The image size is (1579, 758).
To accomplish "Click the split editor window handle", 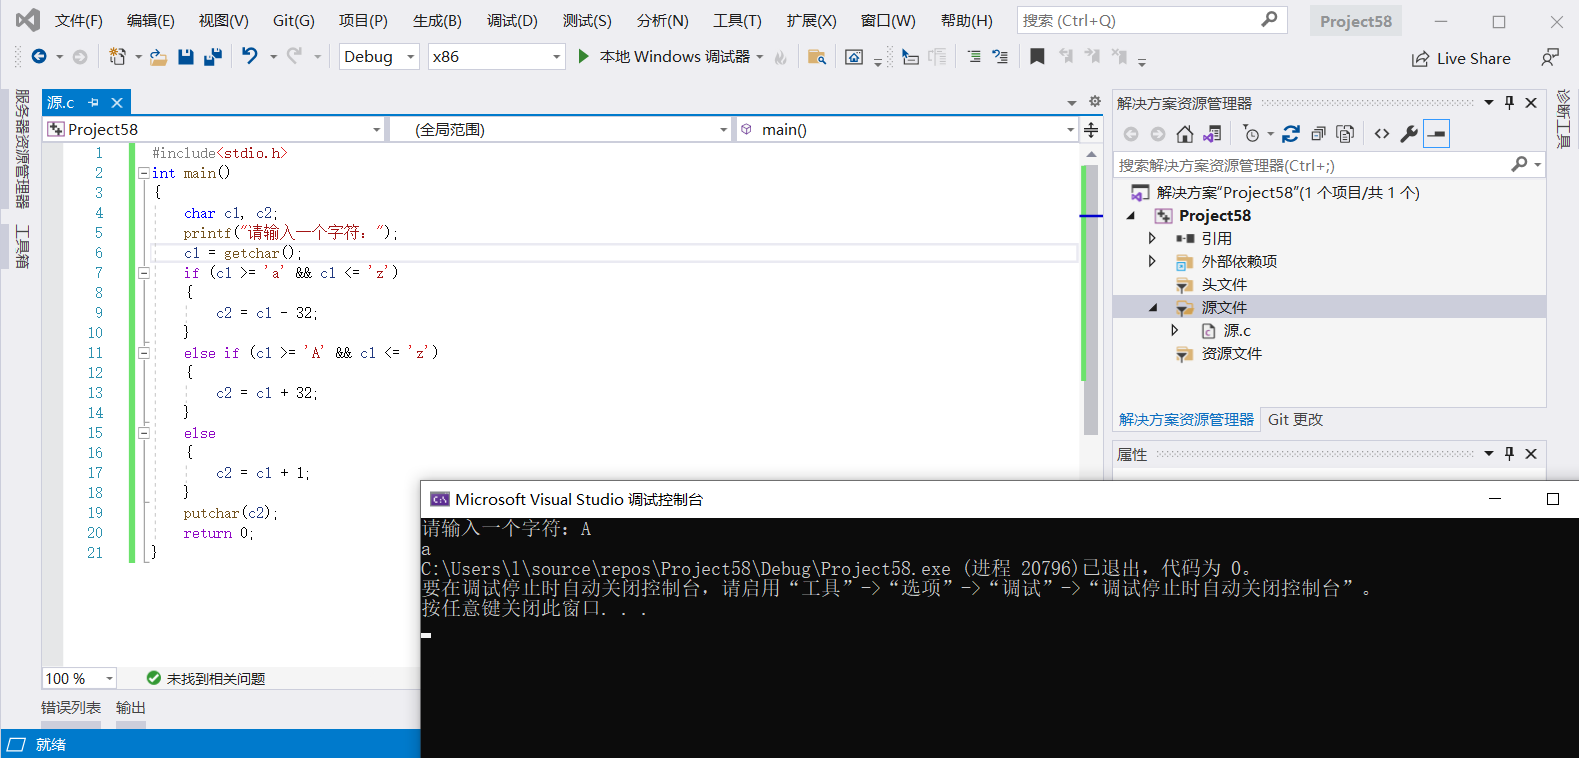I will [x=1091, y=129].
